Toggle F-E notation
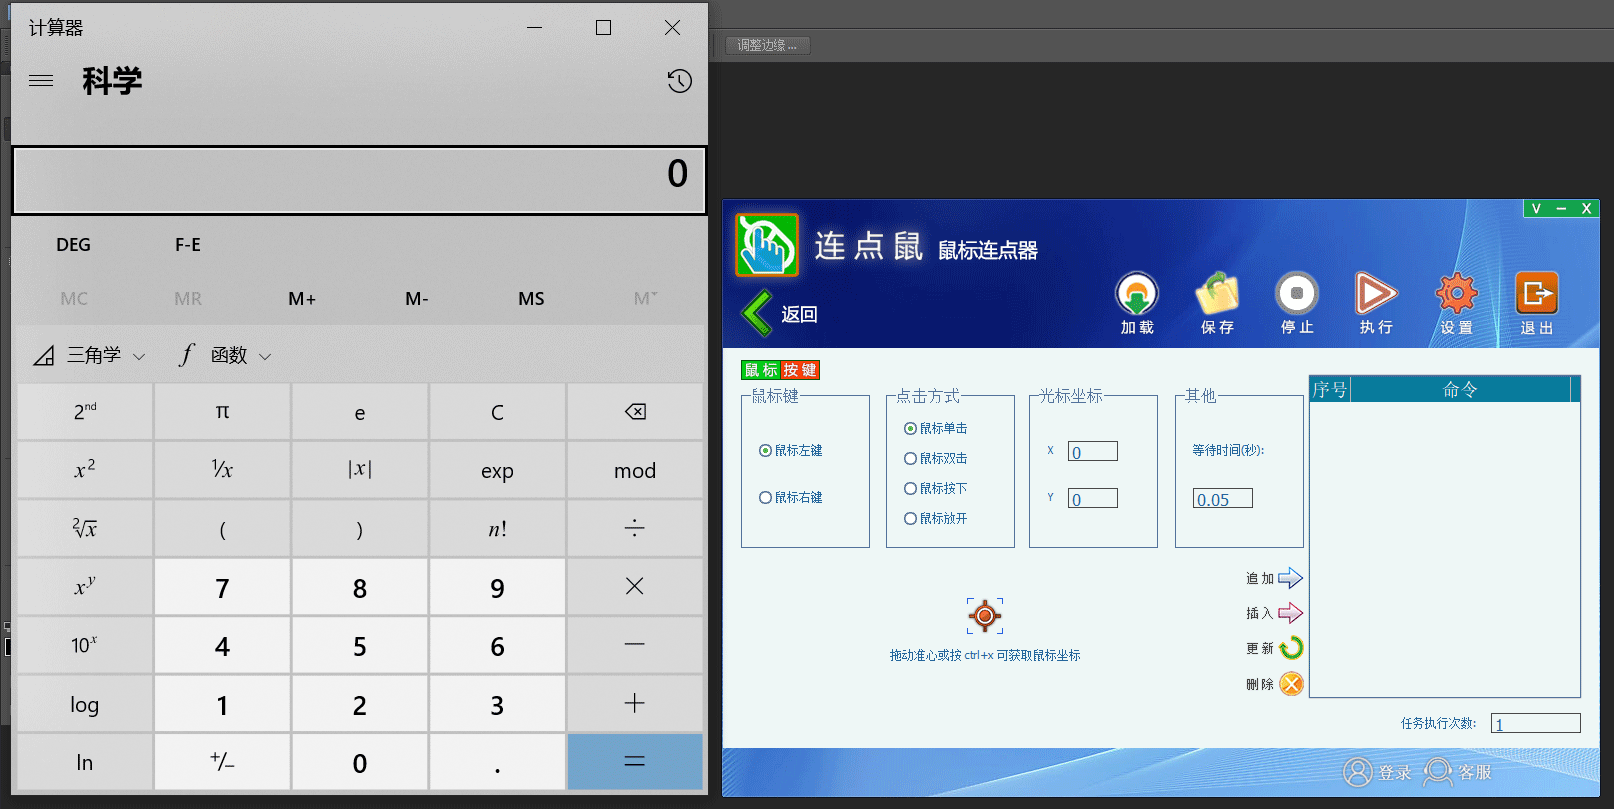The image size is (1614, 809). (188, 245)
